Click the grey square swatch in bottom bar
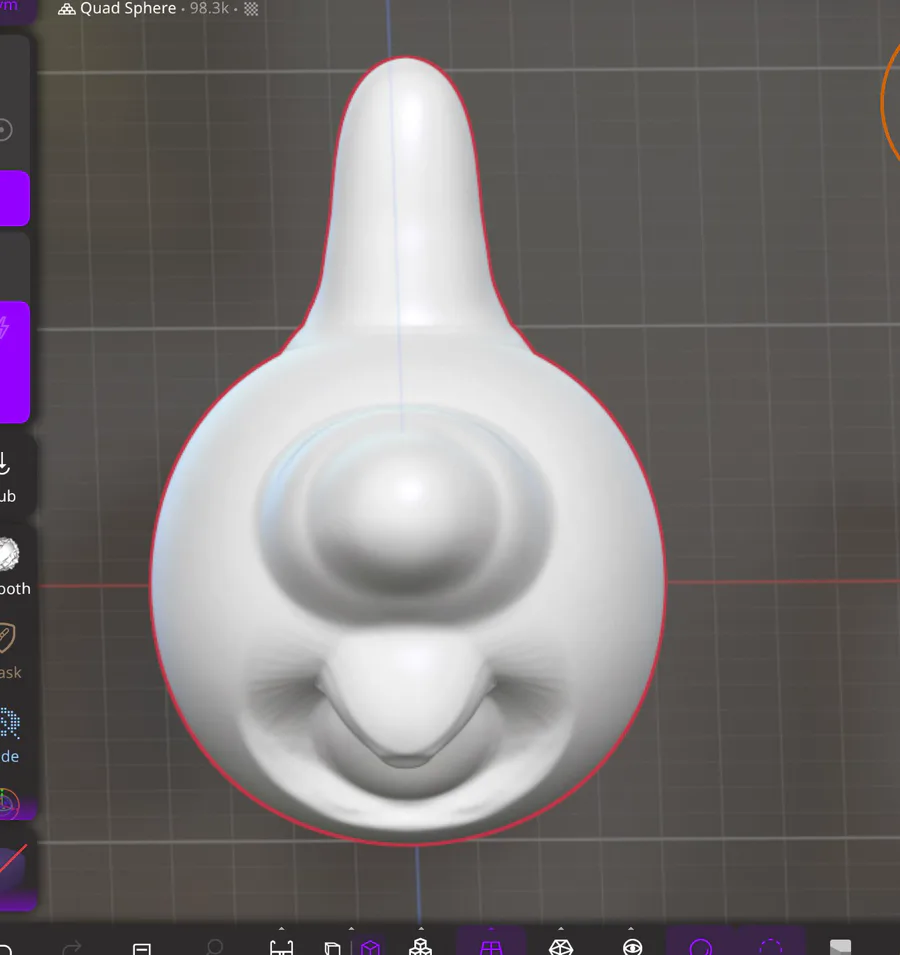Screen dimensions: 900x955 tap(840, 948)
